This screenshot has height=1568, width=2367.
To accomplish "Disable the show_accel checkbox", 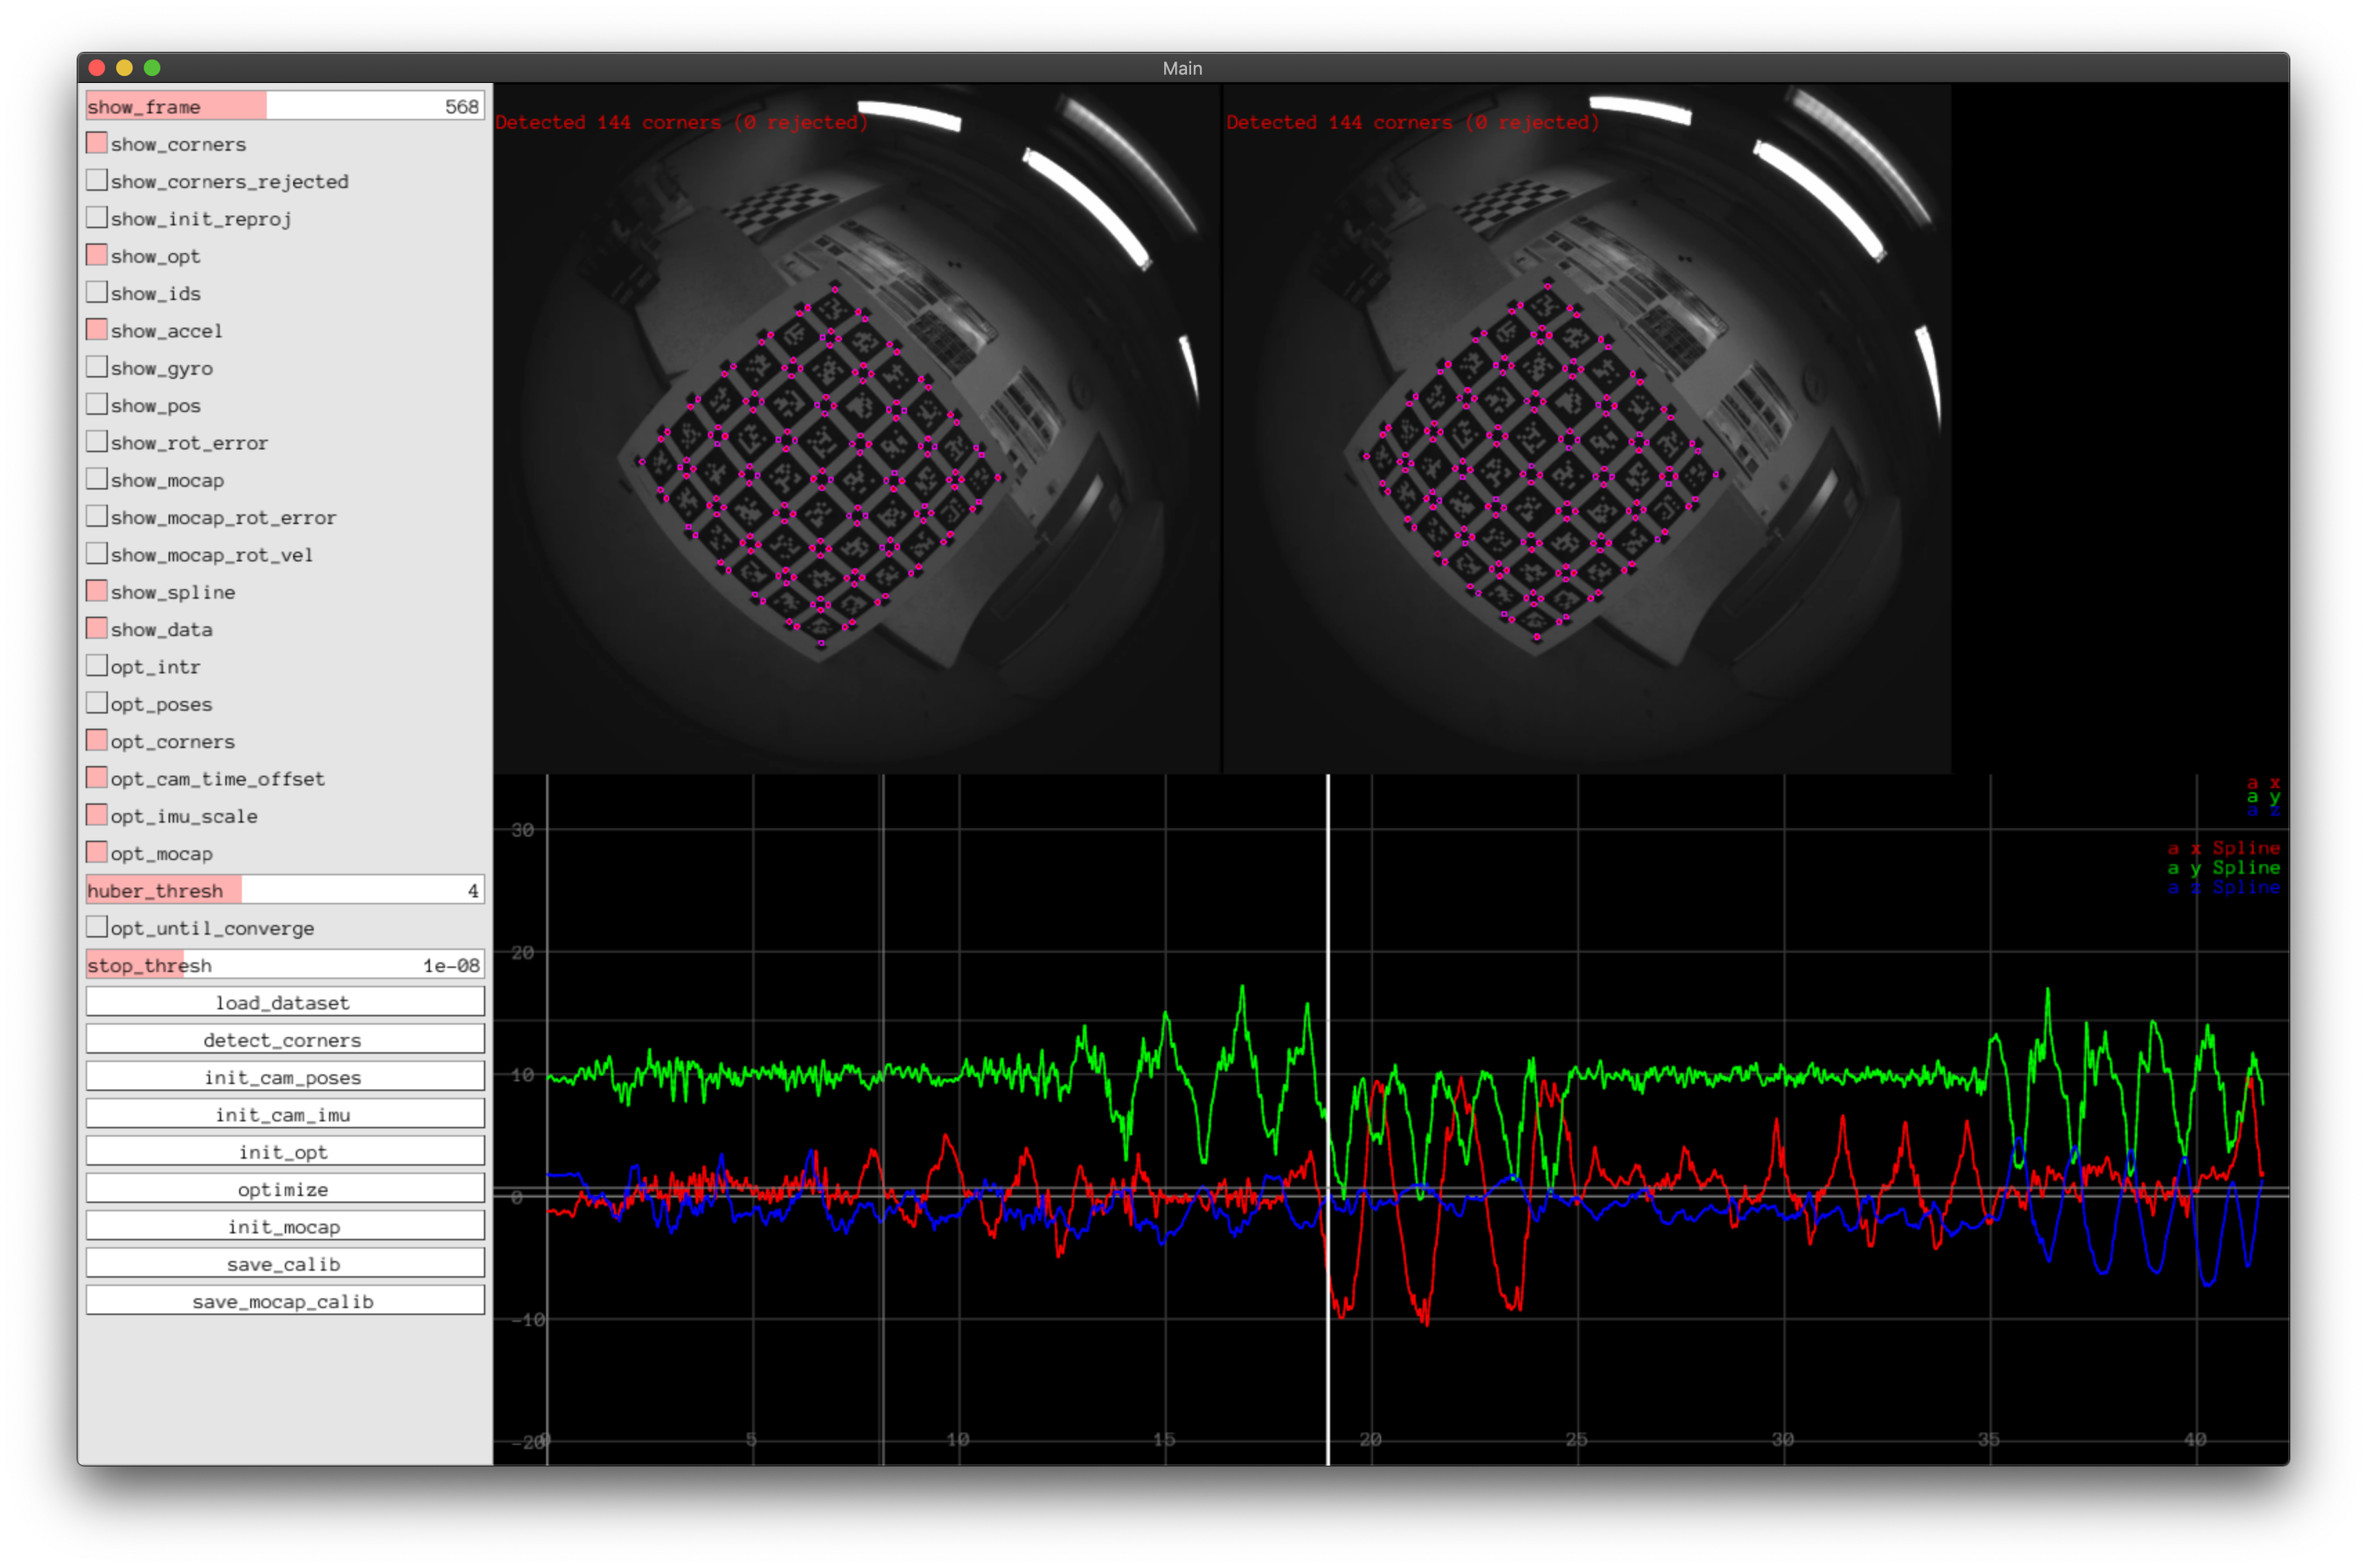I will click(x=97, y=330).
